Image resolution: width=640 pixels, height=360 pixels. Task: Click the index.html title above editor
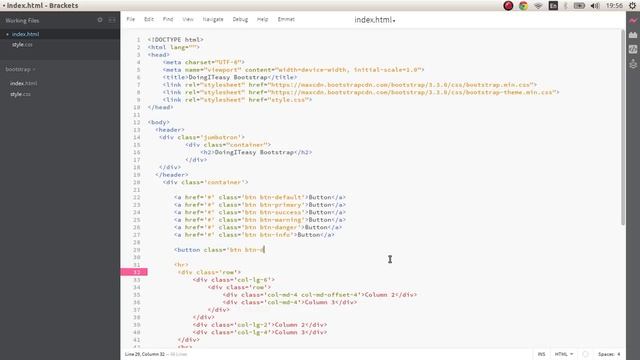[374, 20]
